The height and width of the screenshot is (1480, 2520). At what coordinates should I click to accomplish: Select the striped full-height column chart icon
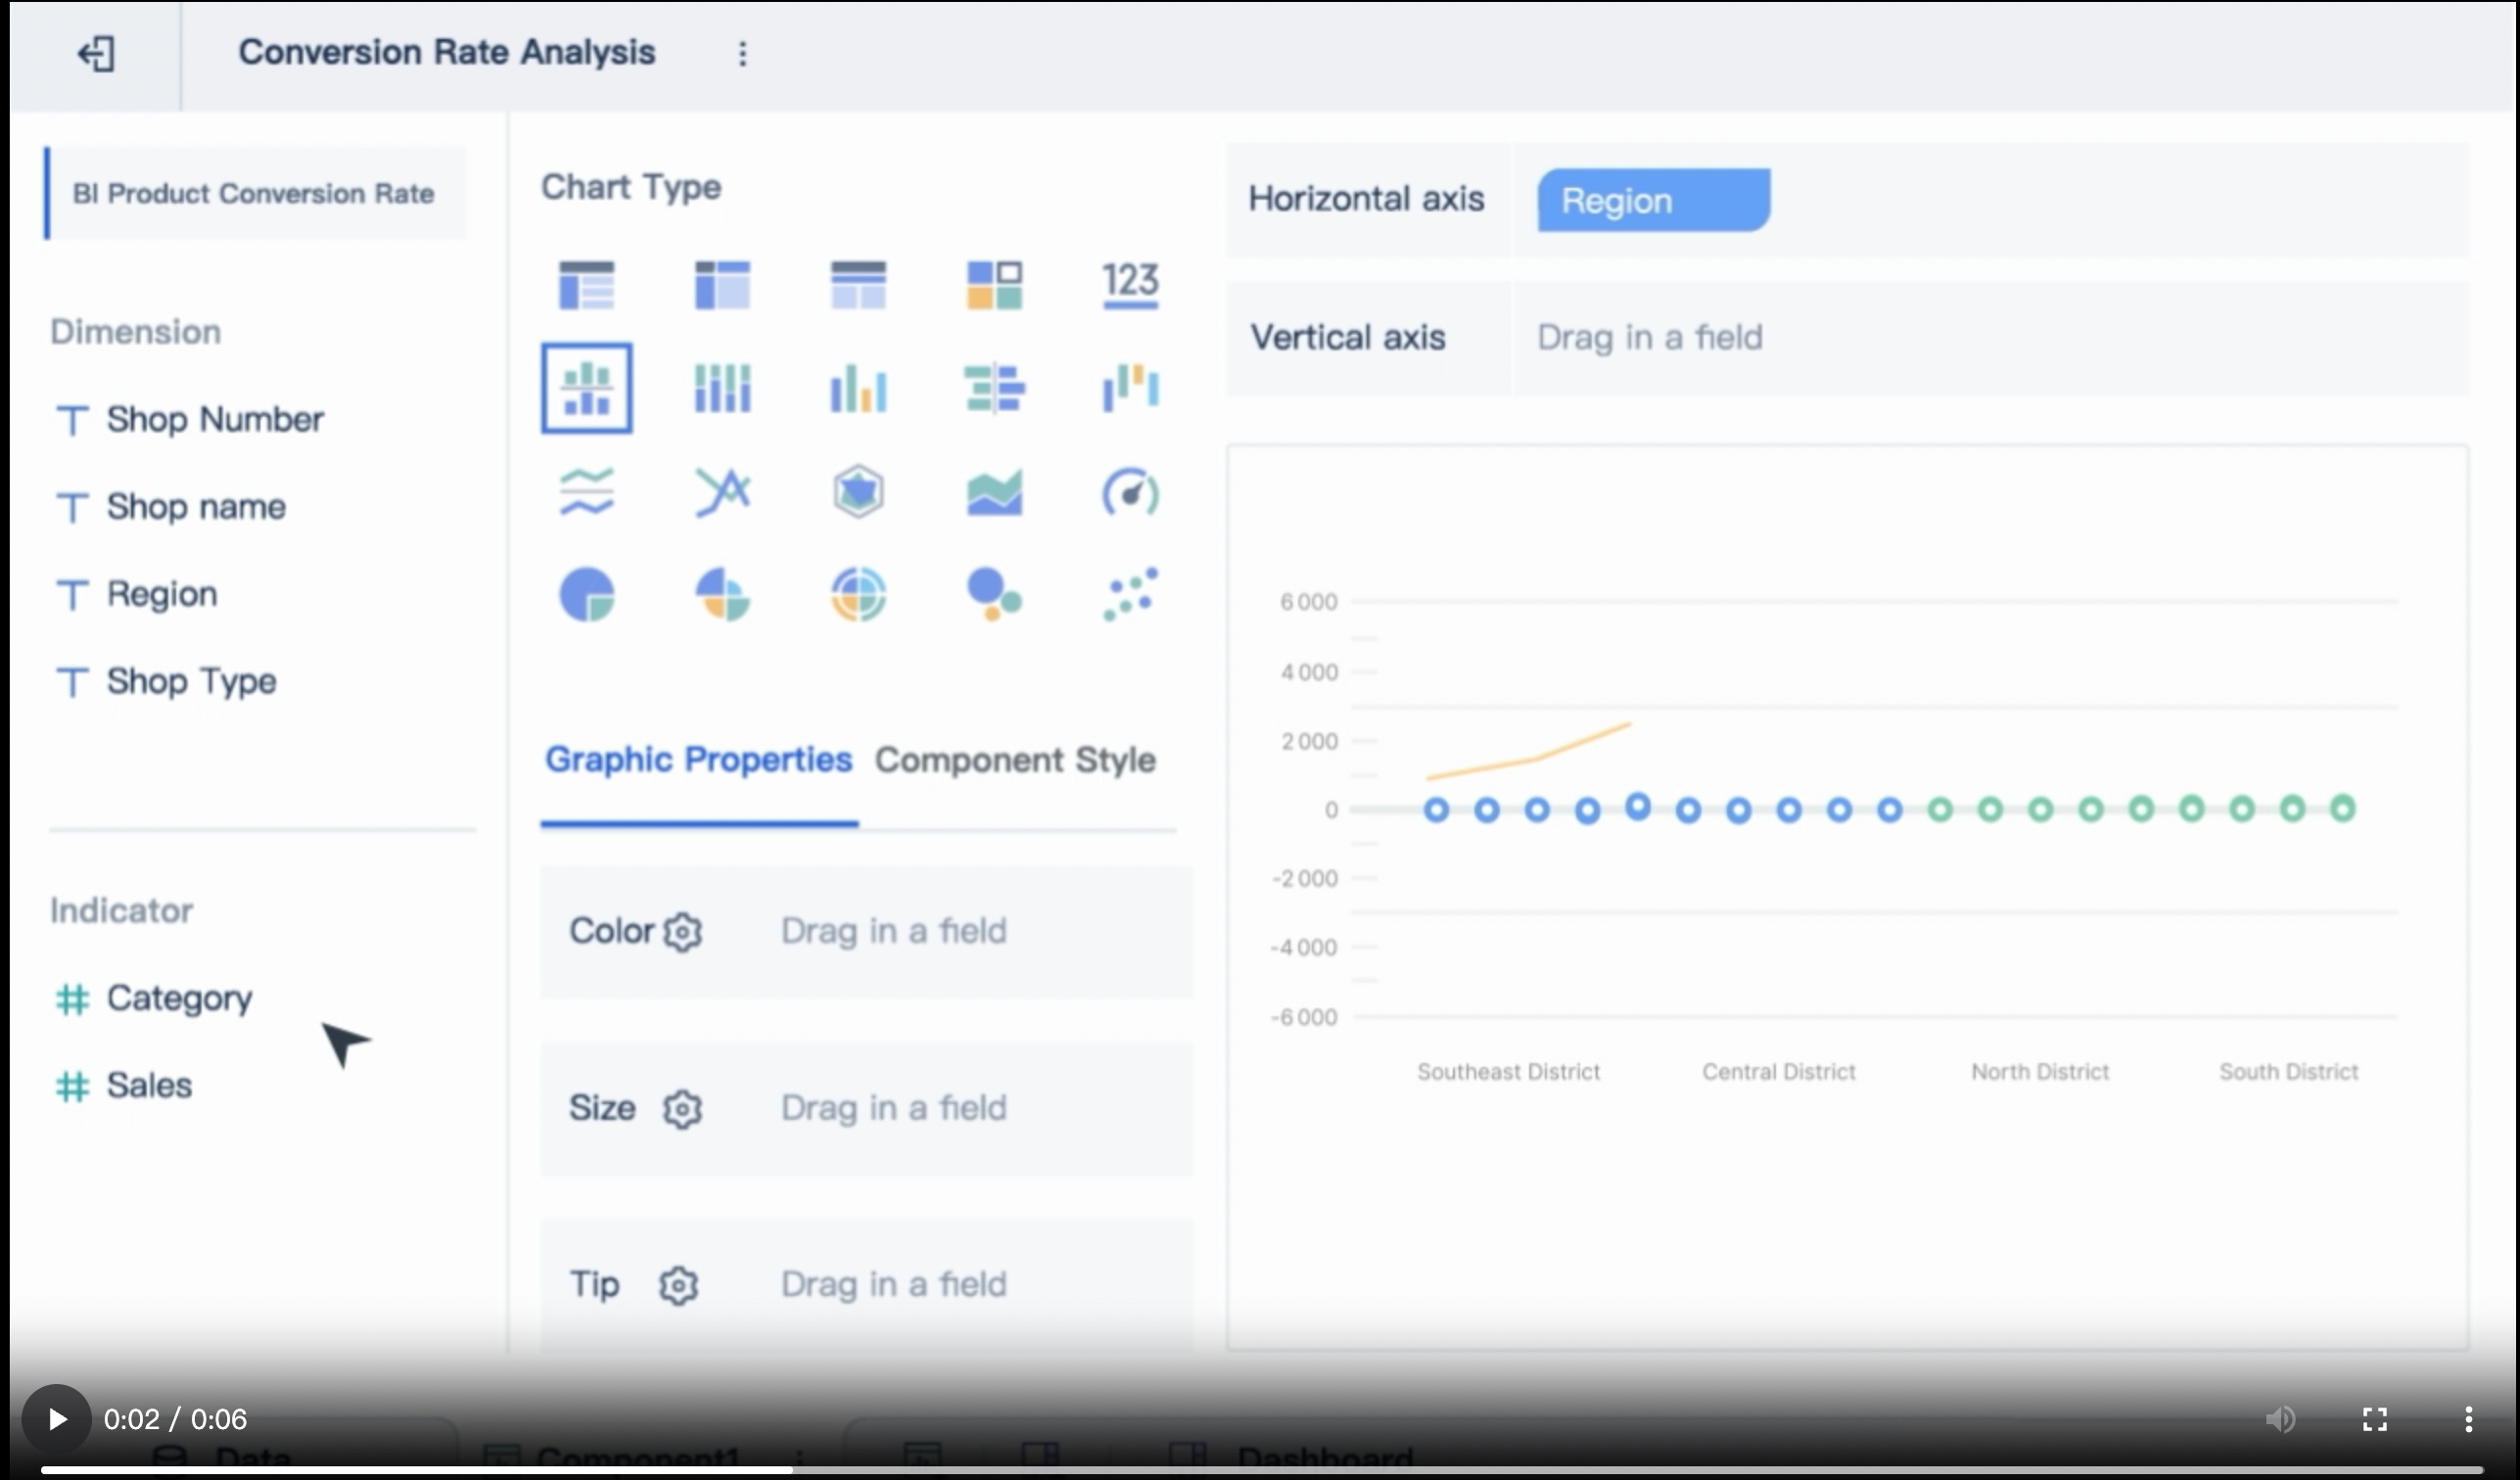point(722,388)
